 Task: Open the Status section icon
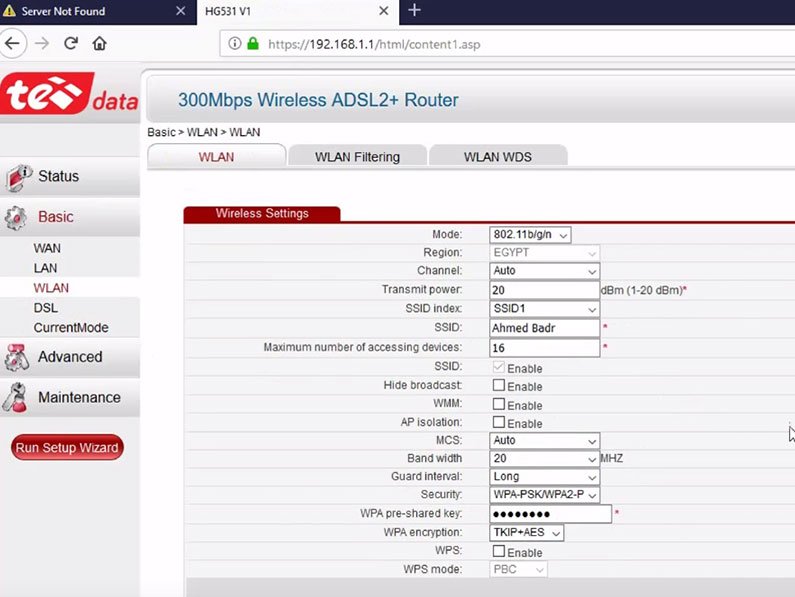19,177
